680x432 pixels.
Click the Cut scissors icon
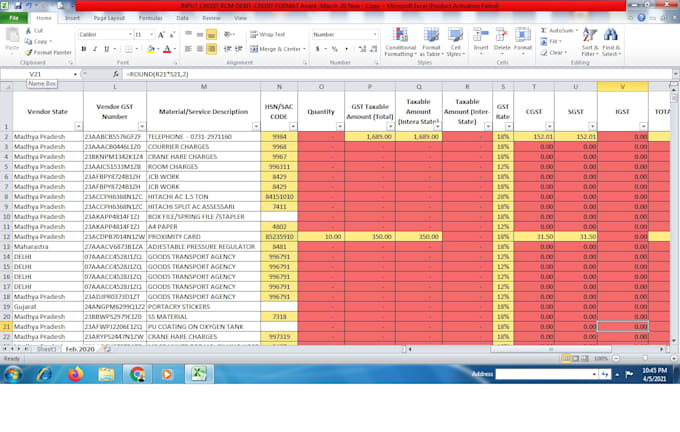pos(28,30)
